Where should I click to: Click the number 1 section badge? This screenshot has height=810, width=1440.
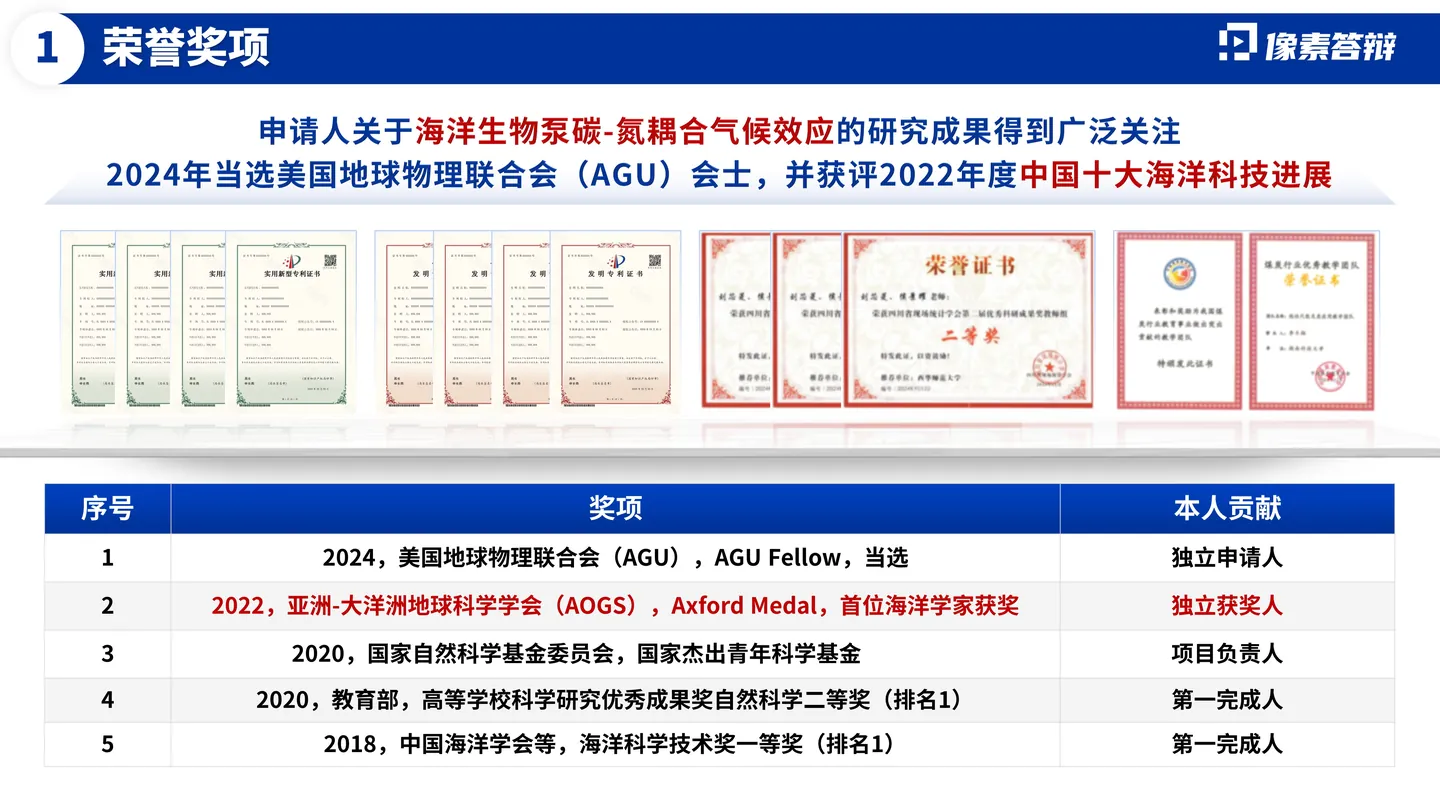click(x=46, y=49)
